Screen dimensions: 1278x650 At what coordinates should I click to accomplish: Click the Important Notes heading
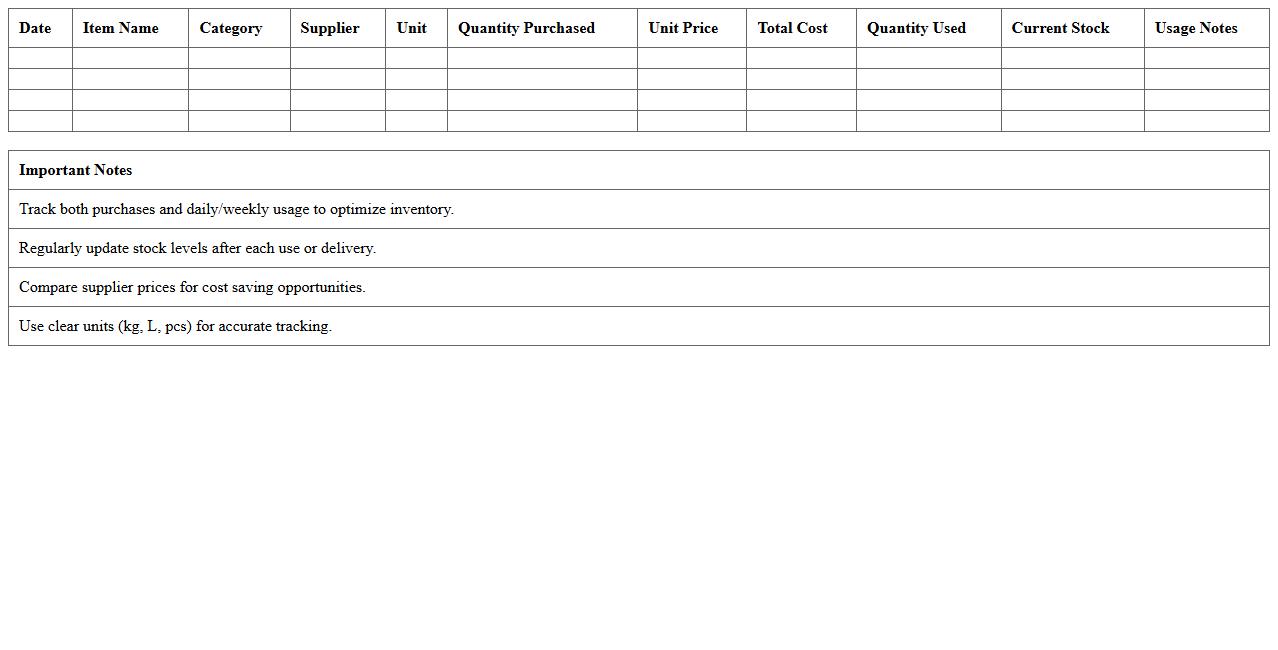pyautogui.click(x=76, y=170)
